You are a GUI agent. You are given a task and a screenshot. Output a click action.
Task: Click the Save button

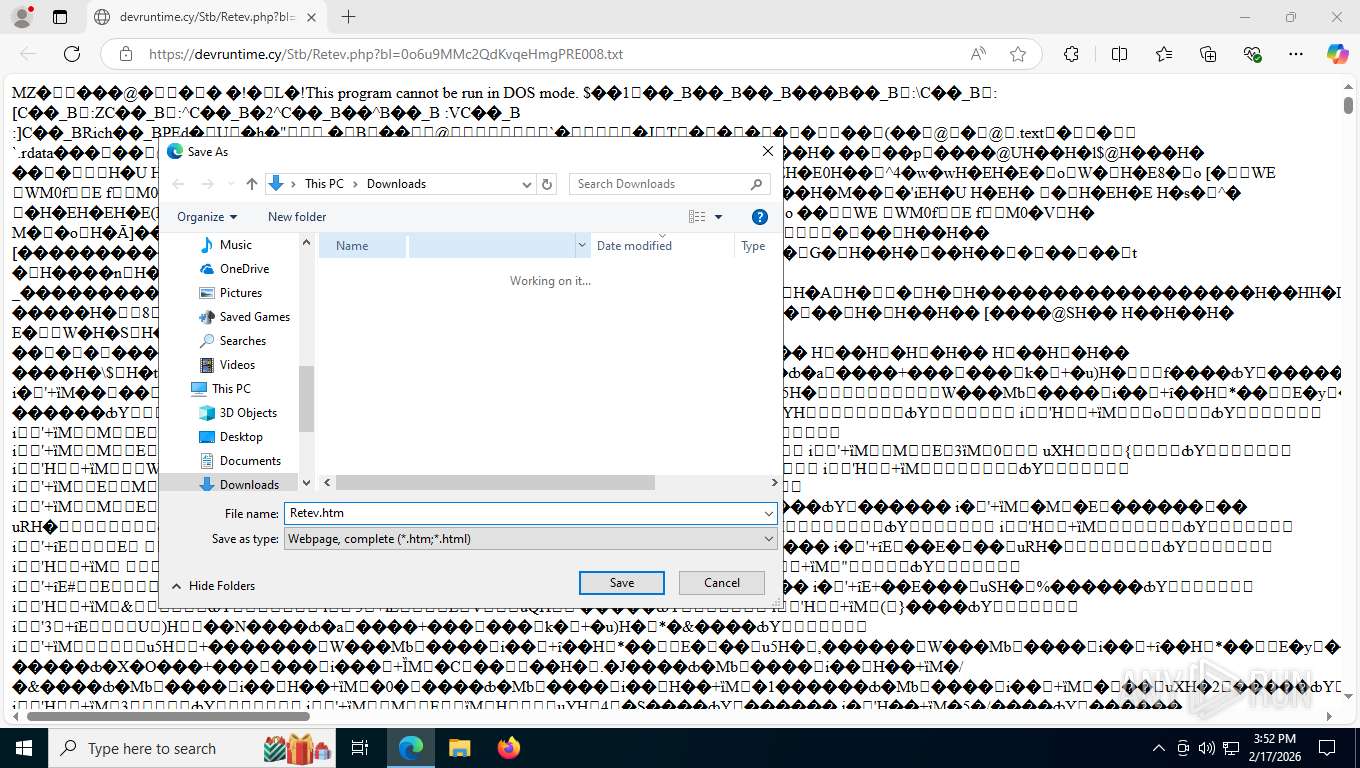pos(622,583)
